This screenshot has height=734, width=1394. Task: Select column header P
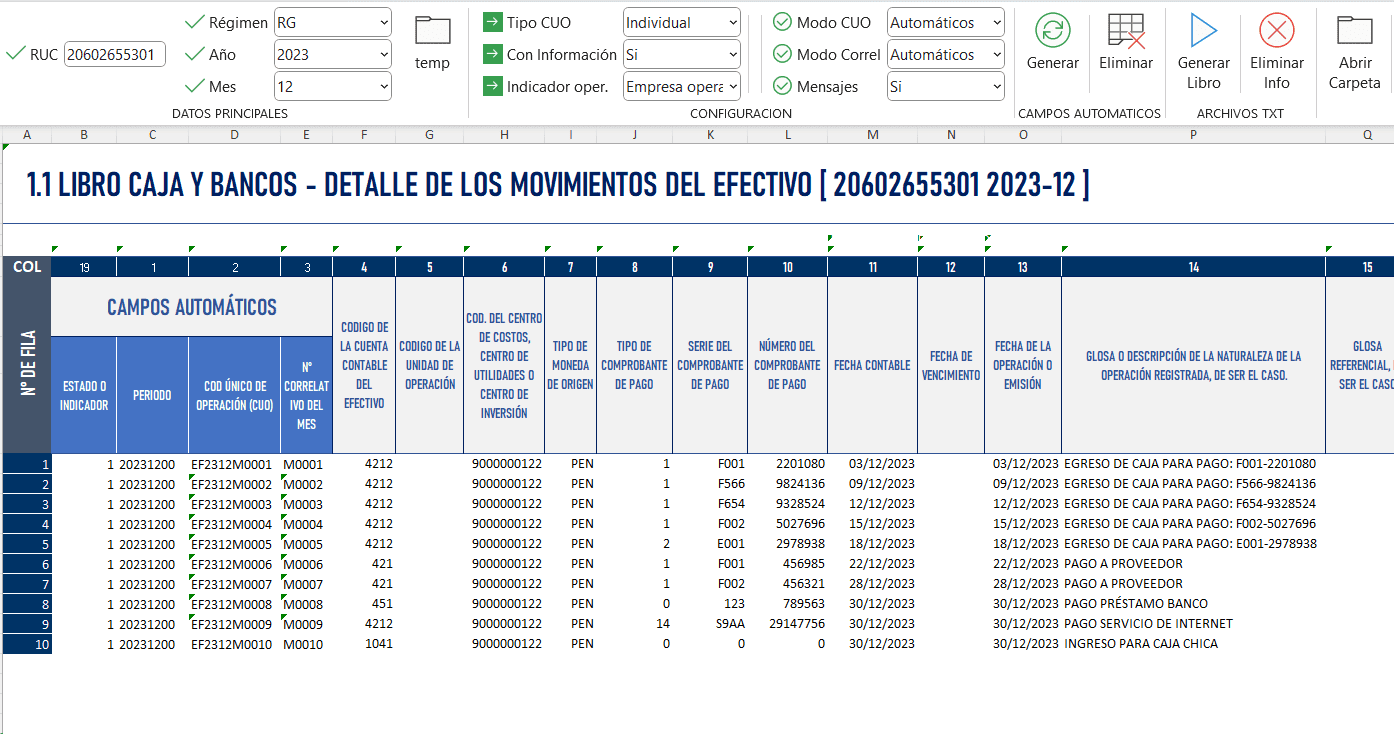click(1193, 134)
